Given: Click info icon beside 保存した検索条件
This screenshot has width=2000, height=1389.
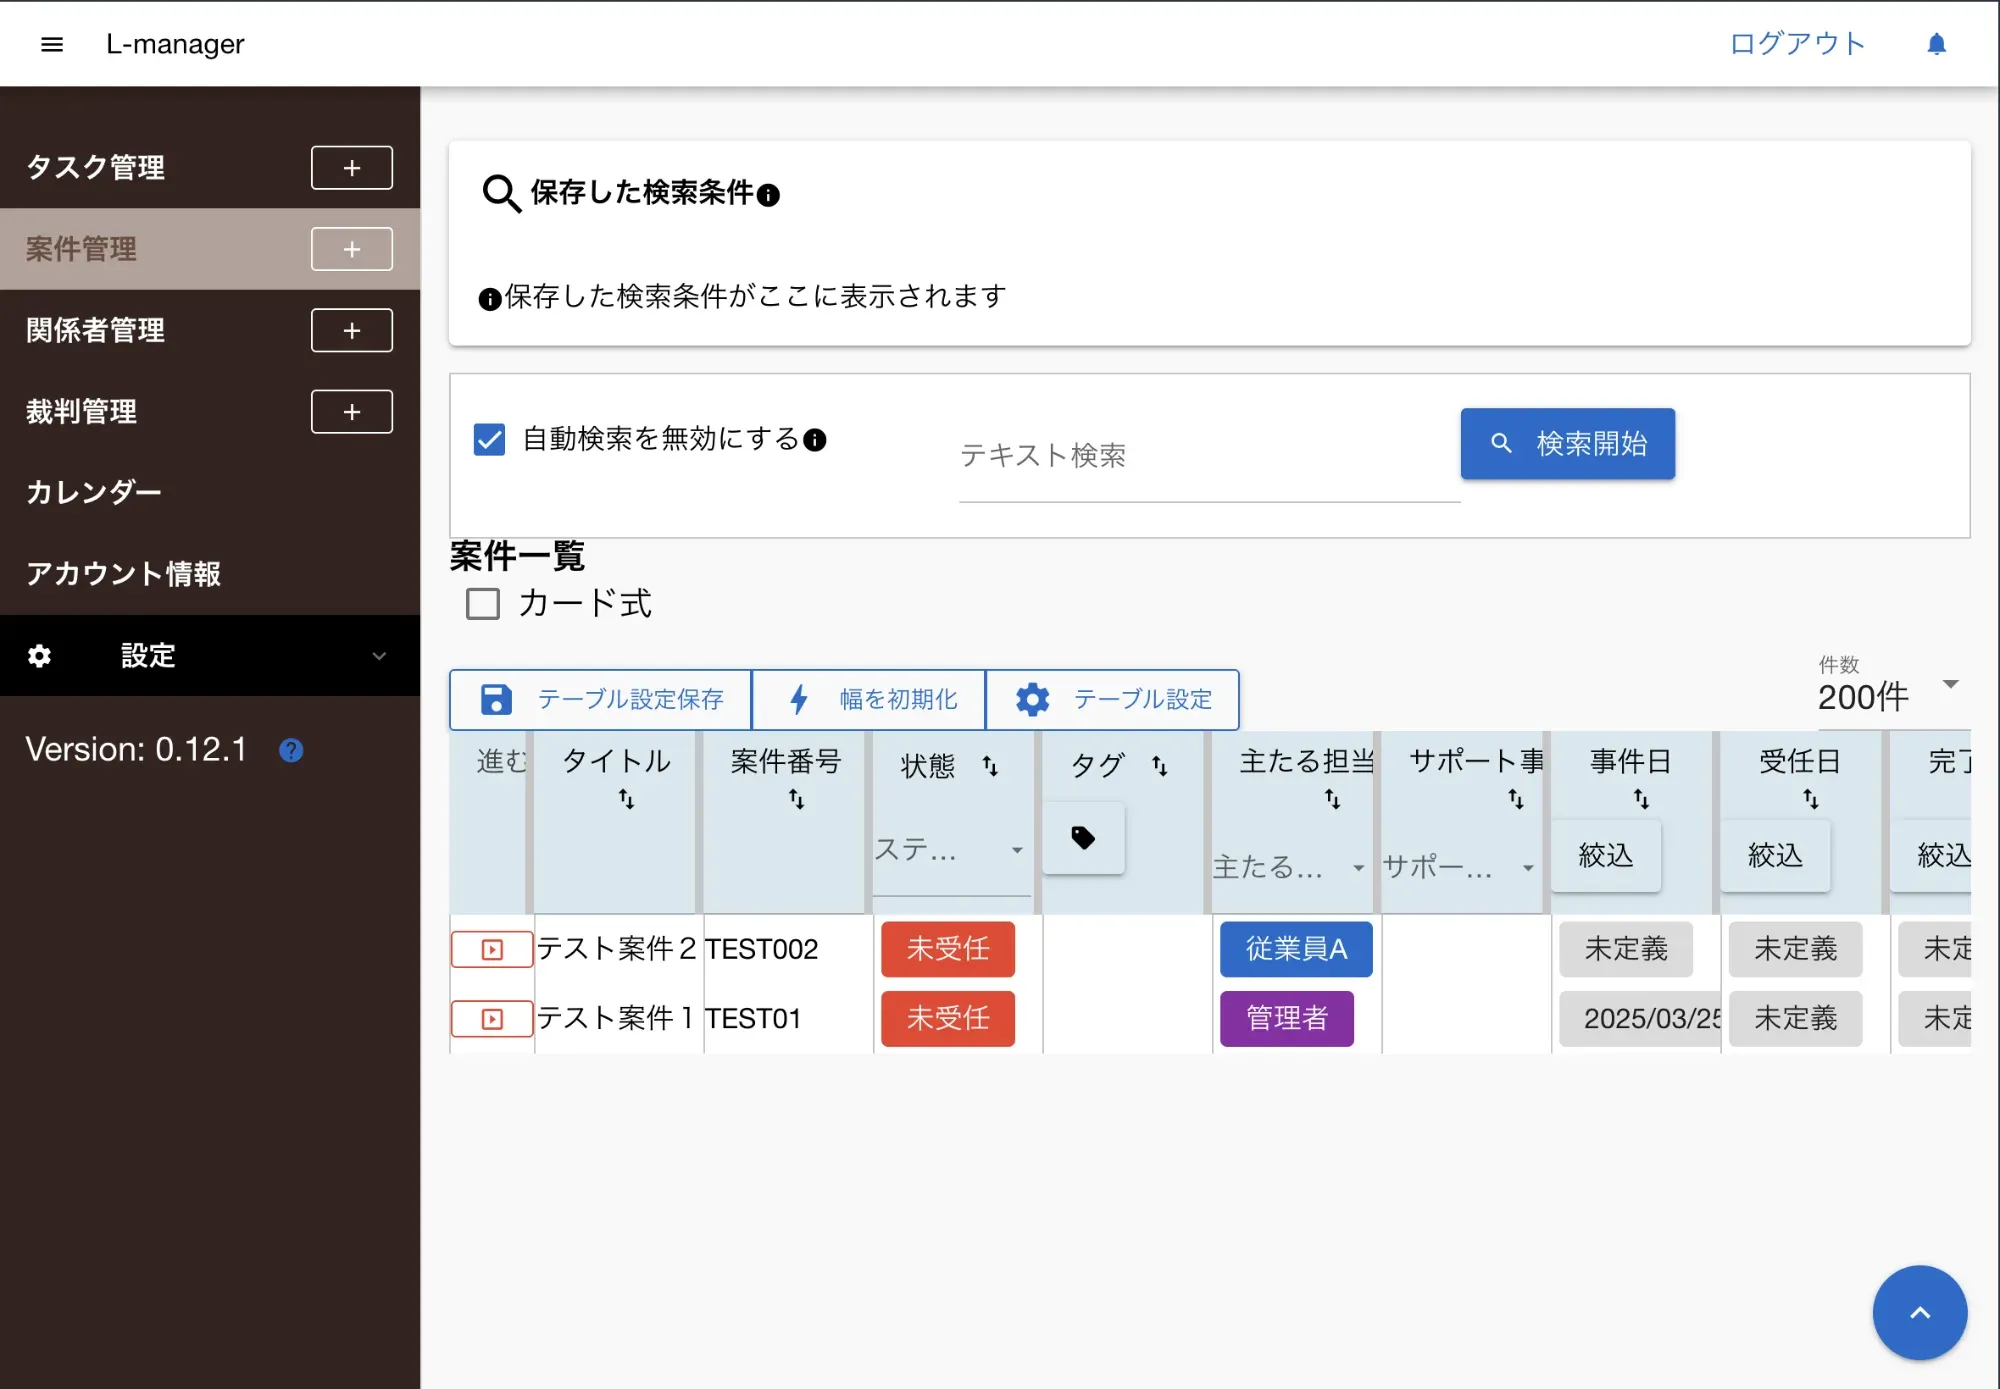Looking at the screenshot, I should pyautogui.click(x=768, y=195).
